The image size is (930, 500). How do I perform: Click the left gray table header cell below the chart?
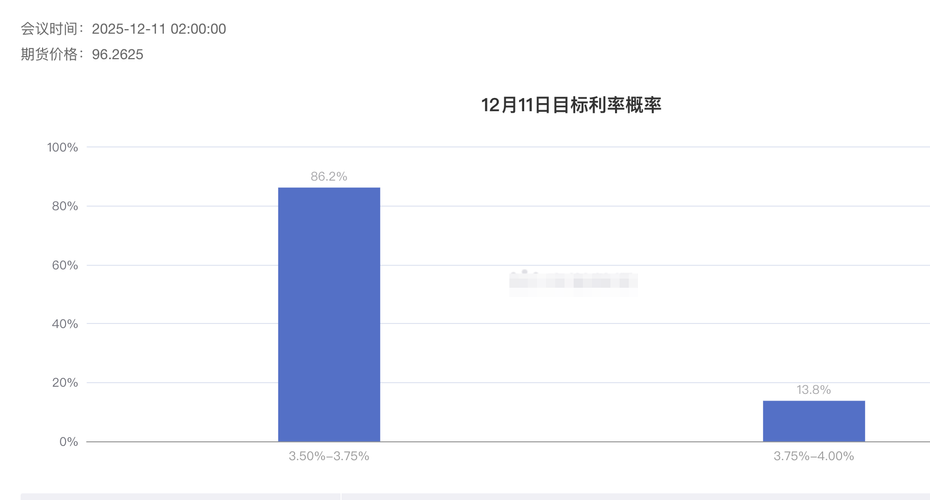(180, 496)
